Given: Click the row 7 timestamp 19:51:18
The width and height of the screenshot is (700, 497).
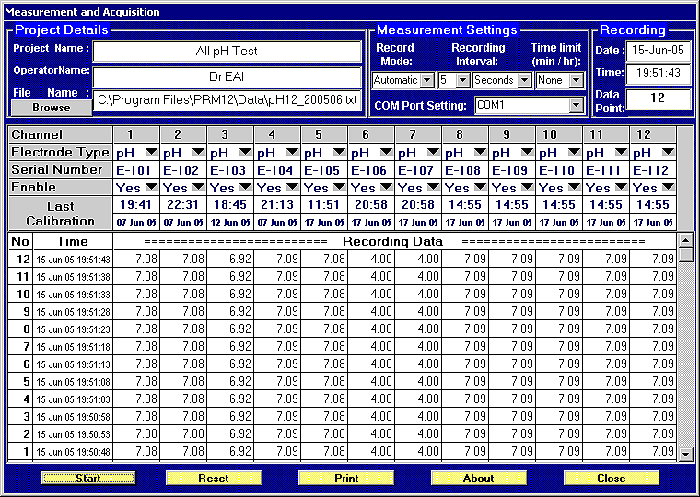Looking at the screenshot, I should (x=73, y=347).
